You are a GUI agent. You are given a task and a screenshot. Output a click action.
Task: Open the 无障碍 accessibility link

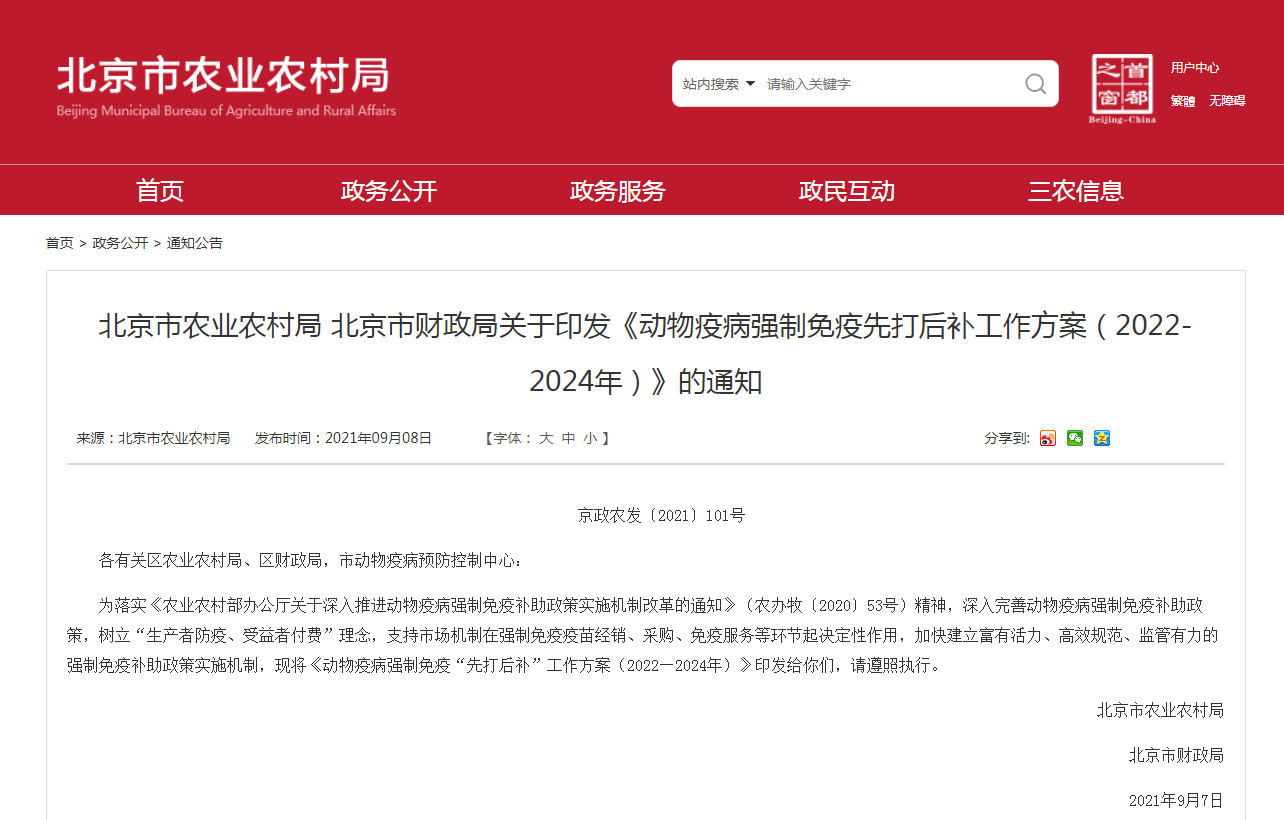tap(1227, 101)
